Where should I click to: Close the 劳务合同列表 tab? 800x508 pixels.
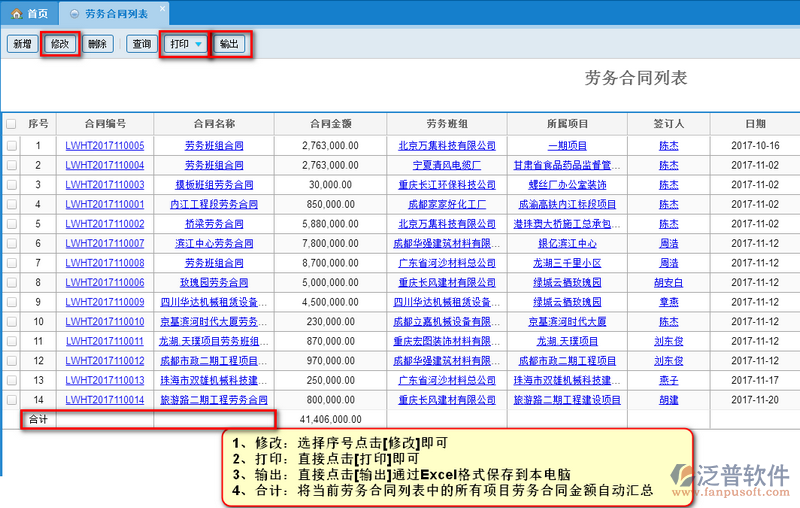pyautogui.click(x=163, y=7)
